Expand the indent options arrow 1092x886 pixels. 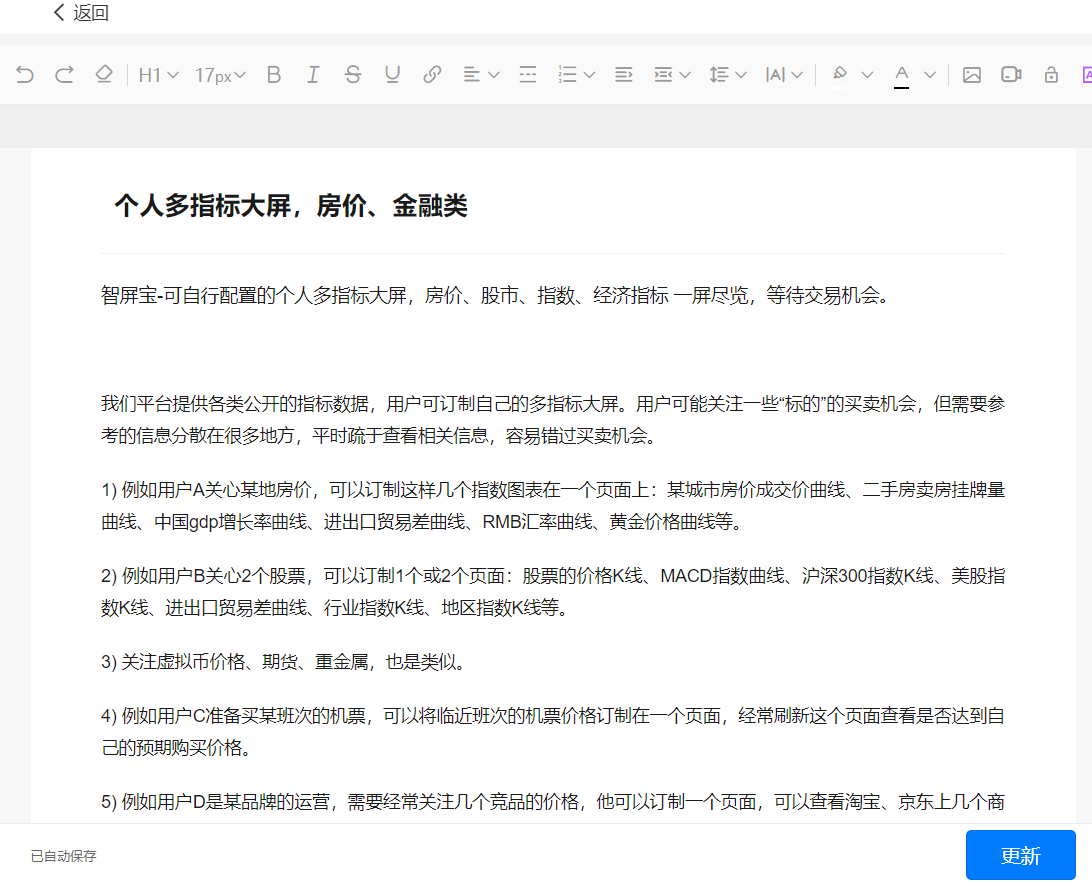(x=685, y=75)
